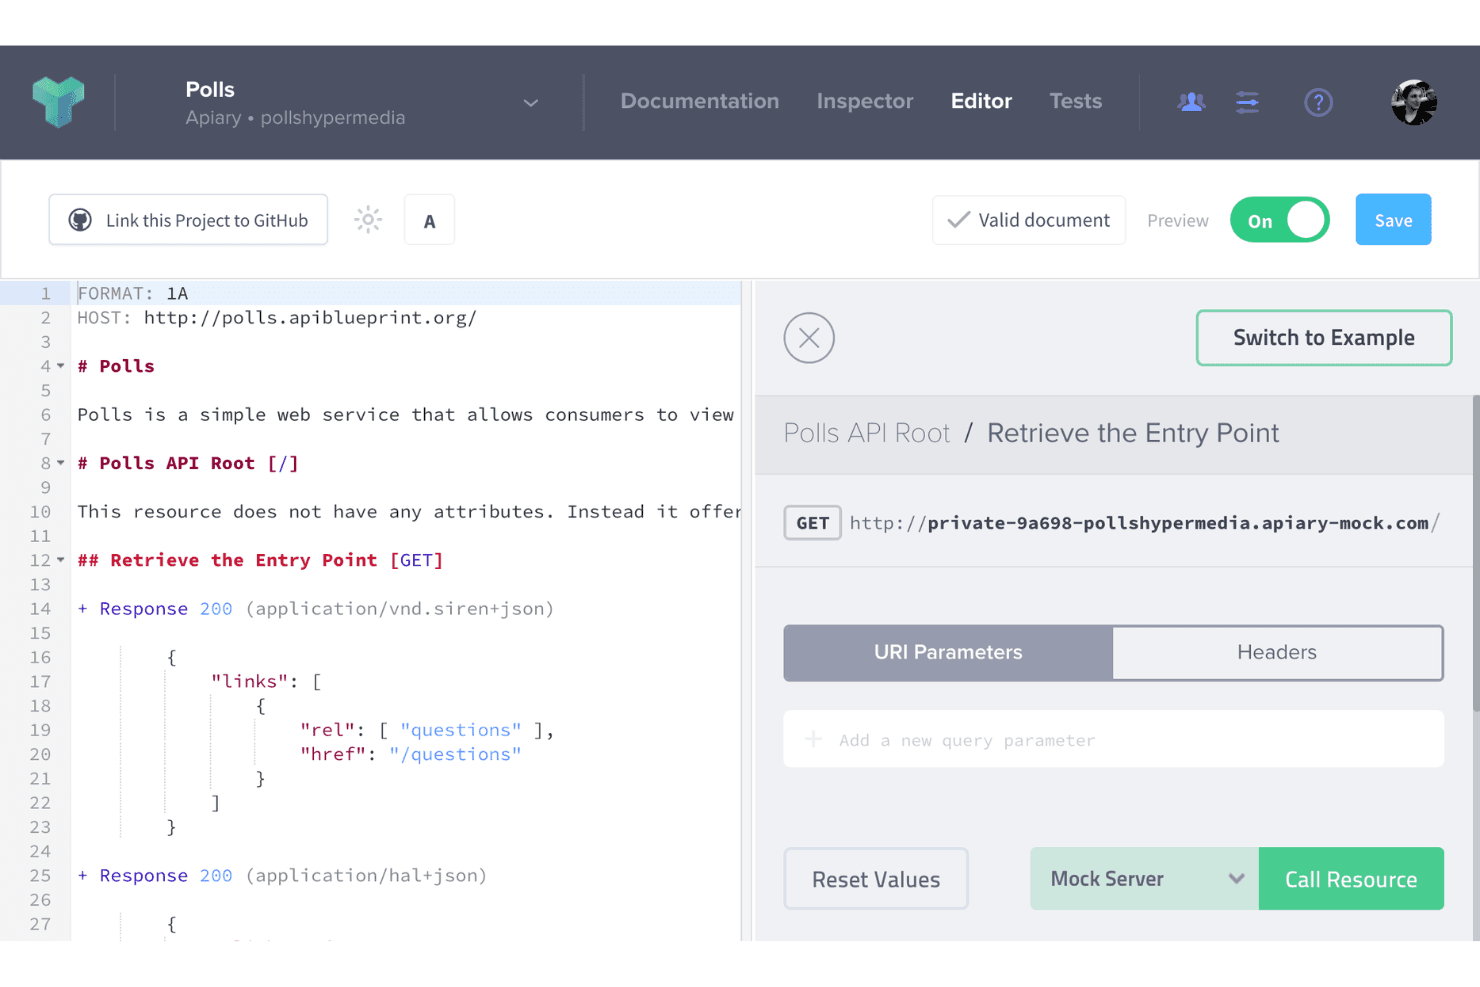
Task: Click the '# Polls API Root [/]' heading line
Action: pyautogui.click(x=188, y=463)
